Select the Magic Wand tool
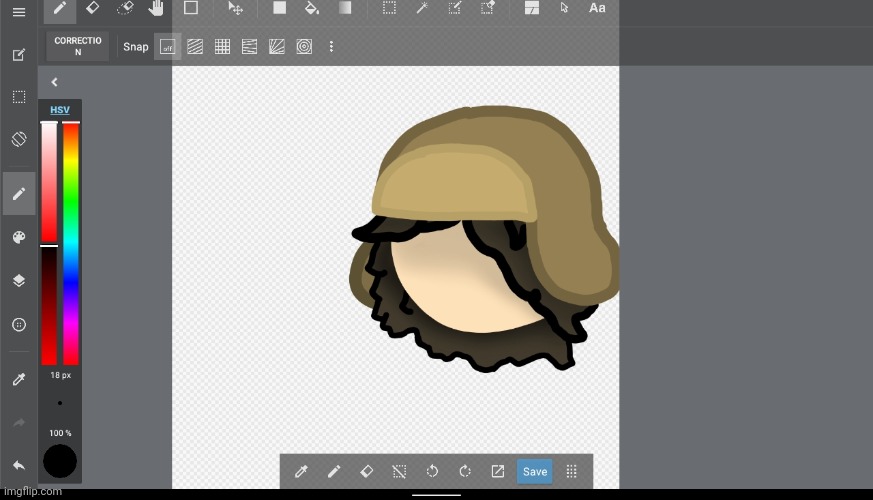The width and height of the screenshot is (873, 500). tap(422, 8)
